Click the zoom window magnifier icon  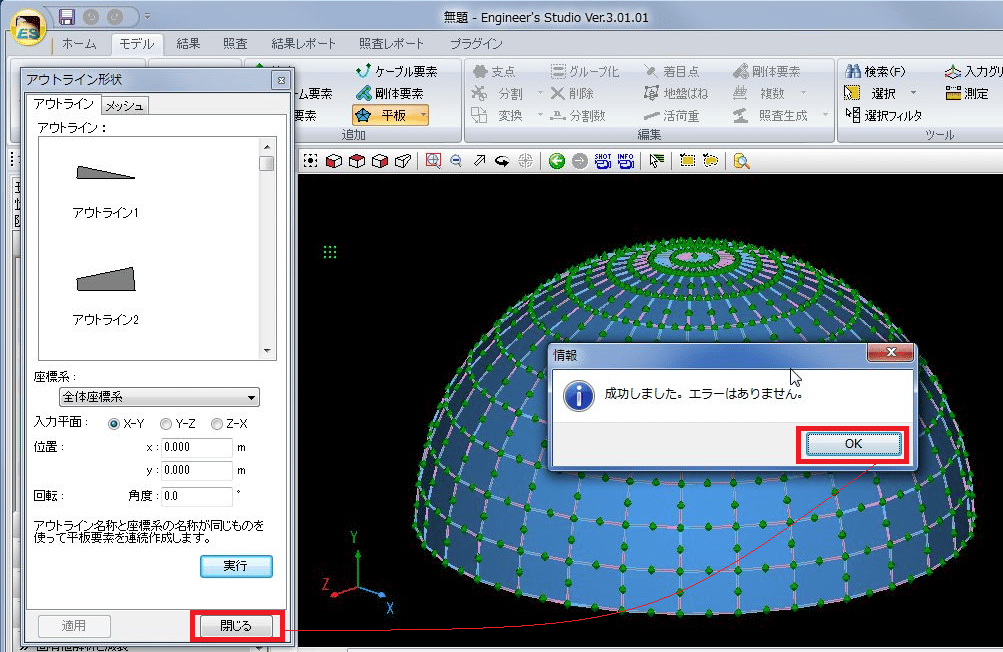432,161
